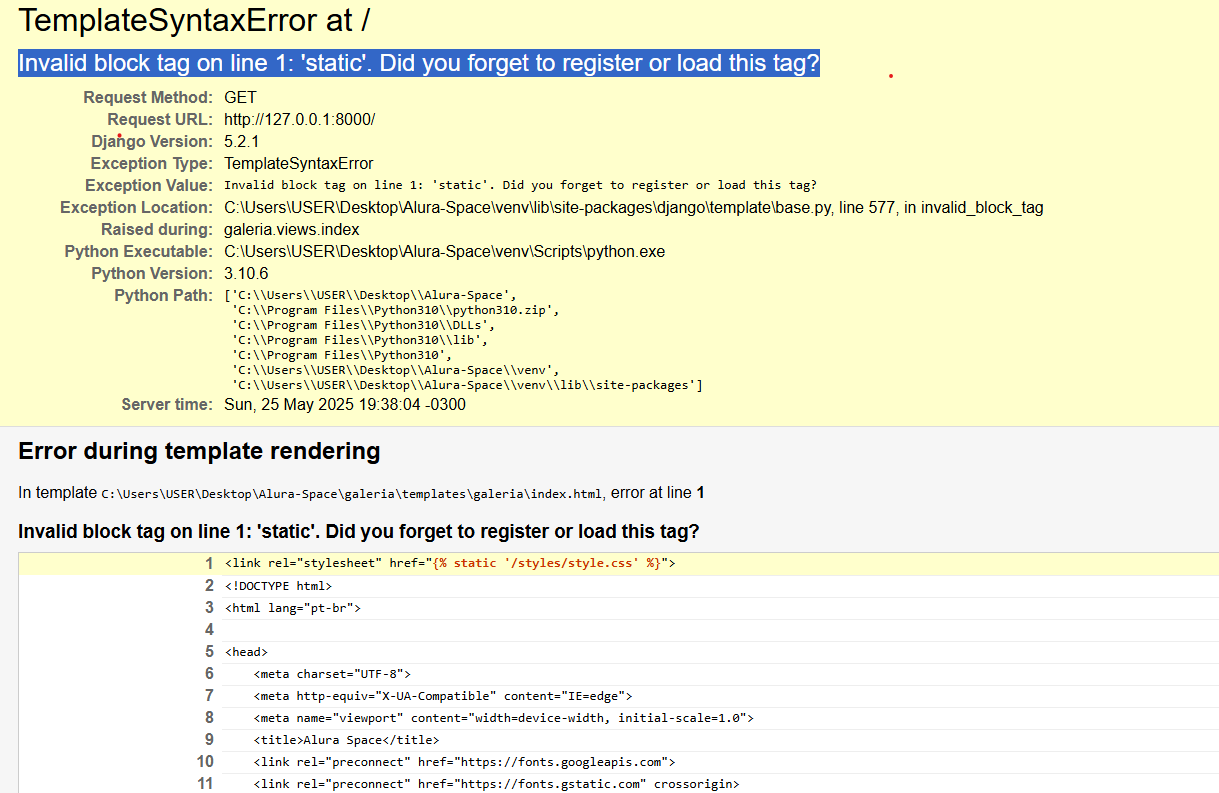1219x793 pixels.
Task: Click the Django Version value 5.2.1
Action: (x=241, y=141)
